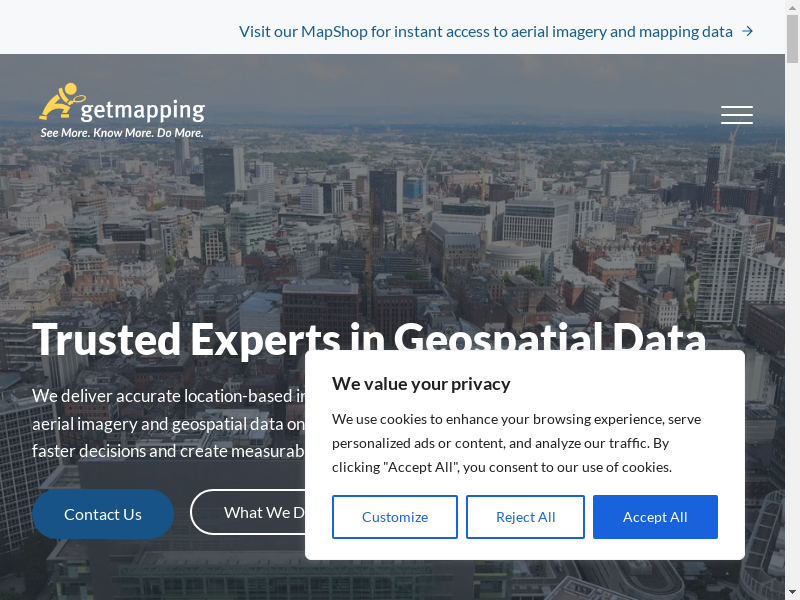Viewport: 800px width, 600px height.
Task: Click the hero paragraph starting "We deliver accurate"
Action: point(160,423)
